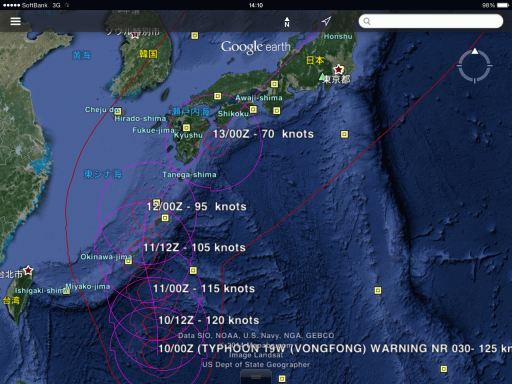Tap the place marker next to Shikoku label
The height and width of the screenshot is (384, 512).
253,109
